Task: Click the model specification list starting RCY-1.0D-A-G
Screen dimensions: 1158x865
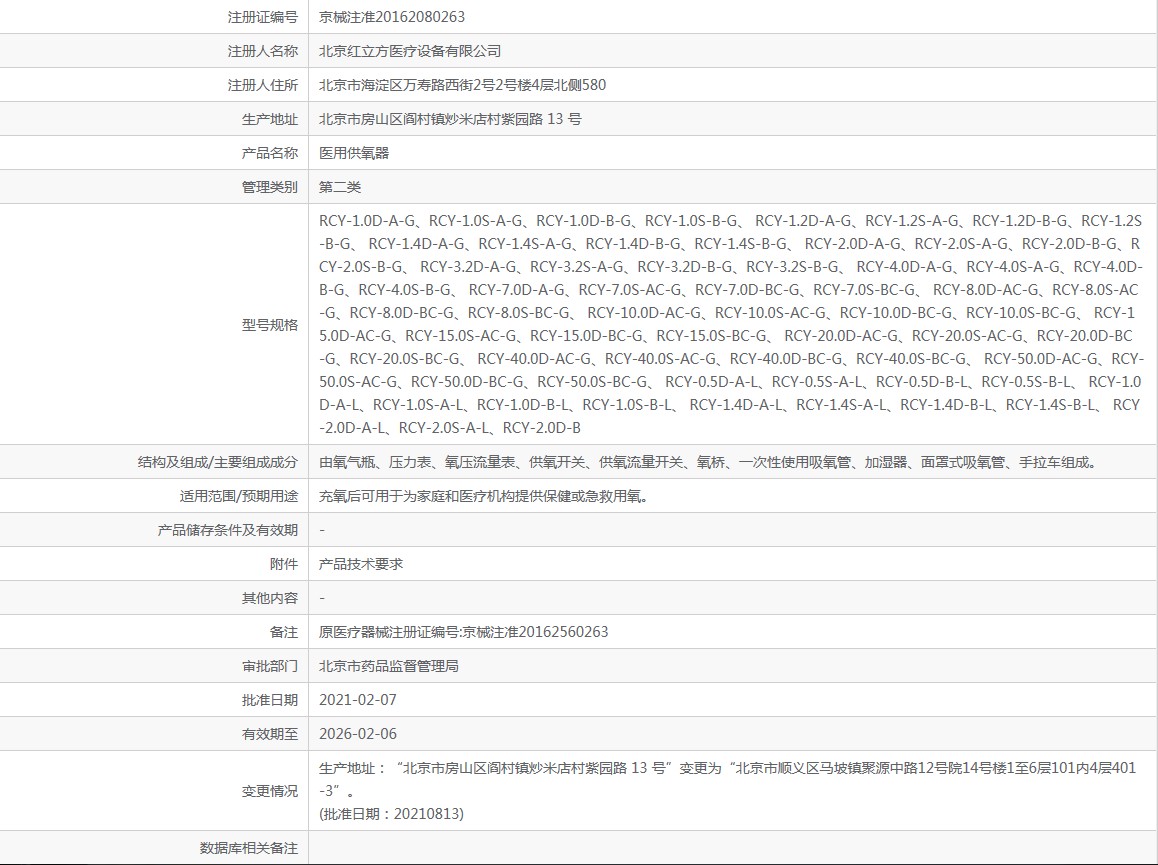Action: coord(731,324)
